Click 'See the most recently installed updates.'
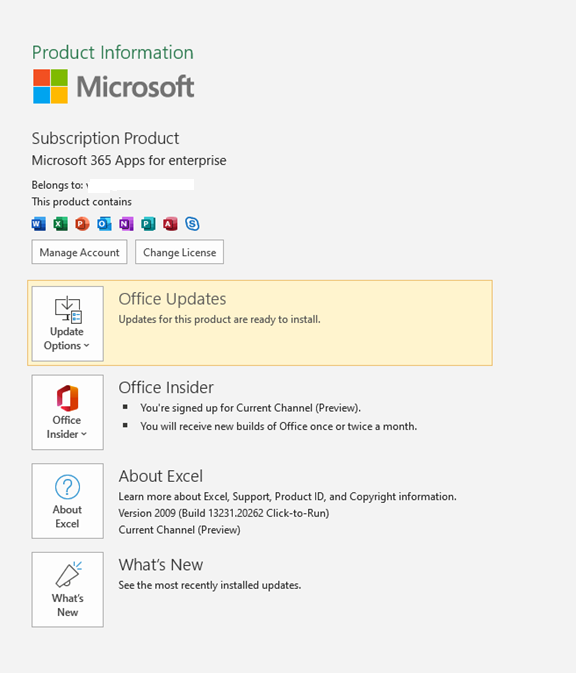This screenshot has width=576, height=673. [x=210, y=585]
